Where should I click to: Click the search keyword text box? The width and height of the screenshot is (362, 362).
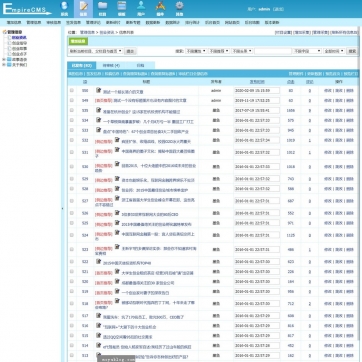point(273,51)
